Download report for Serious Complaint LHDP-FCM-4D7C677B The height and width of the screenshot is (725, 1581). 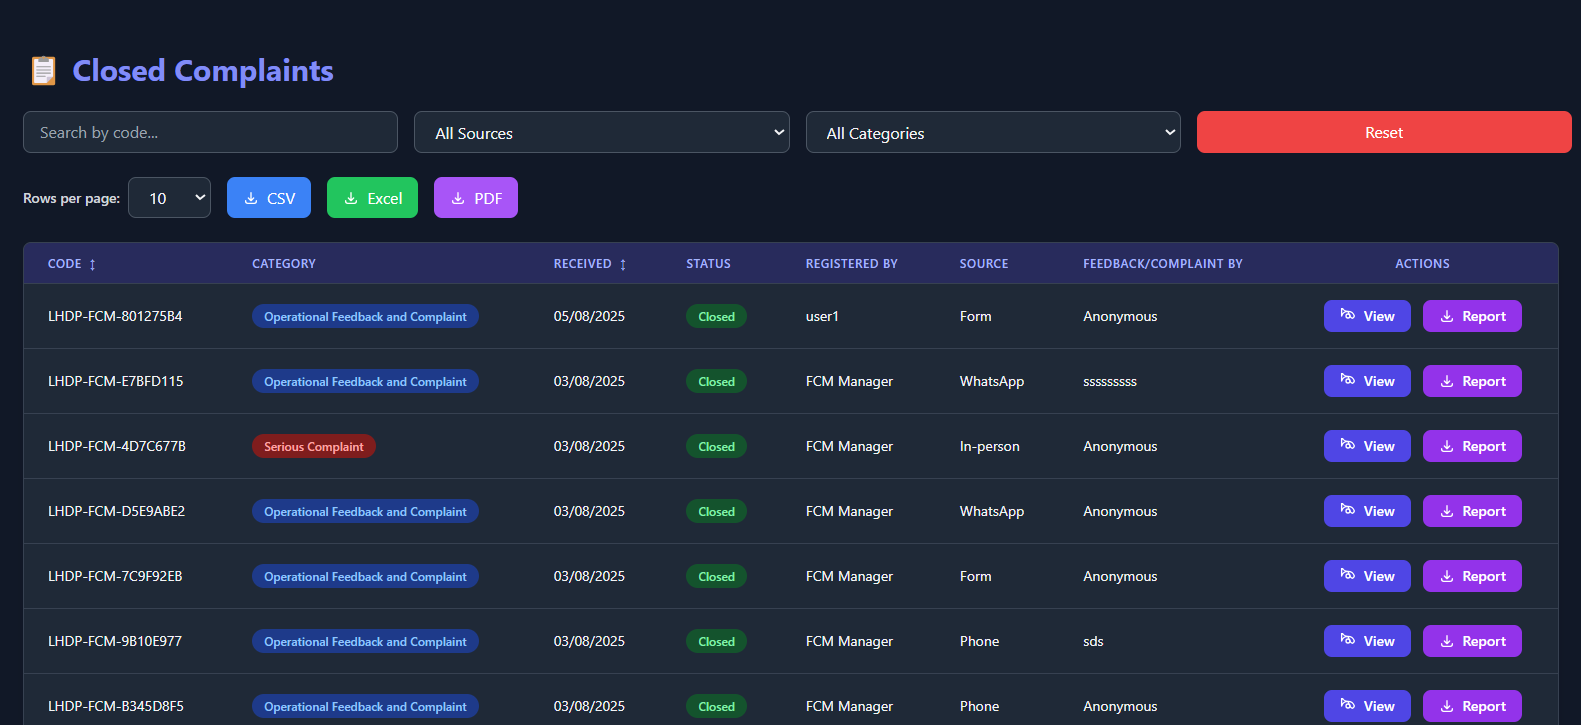(1472, 446)
